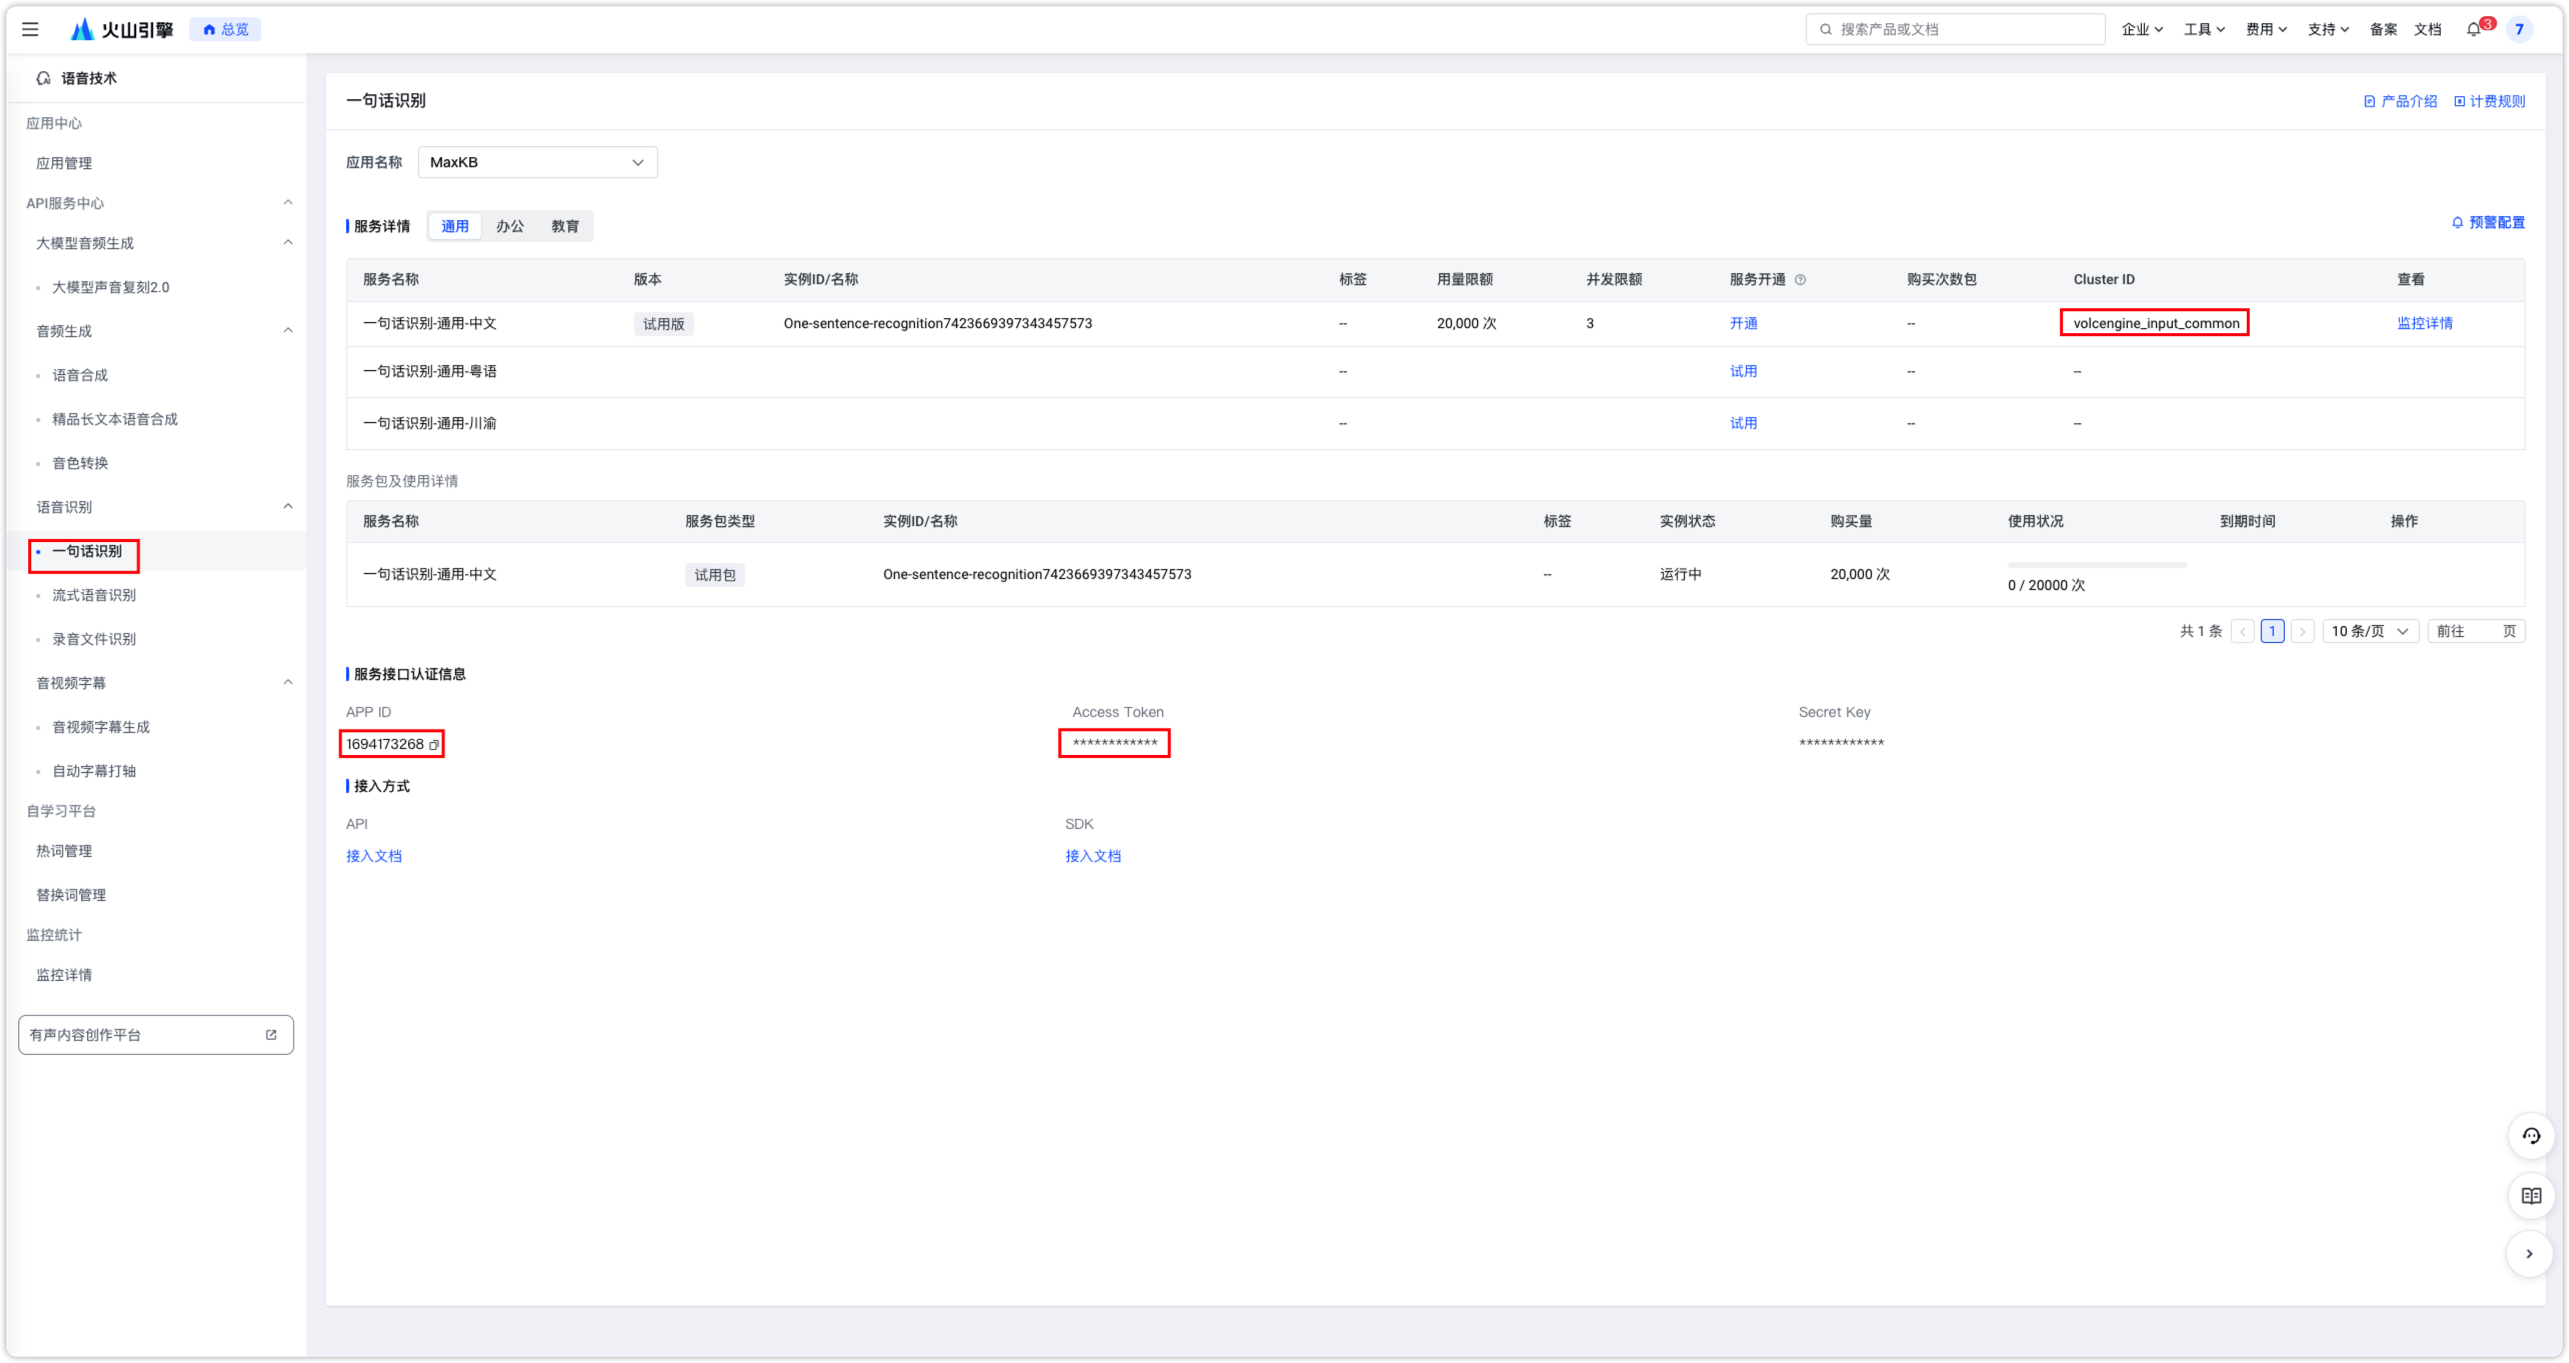Collapse the 音视频字幕 sidebar section
This screenshot has height=1363, width=2569.
tap(289, 682)
